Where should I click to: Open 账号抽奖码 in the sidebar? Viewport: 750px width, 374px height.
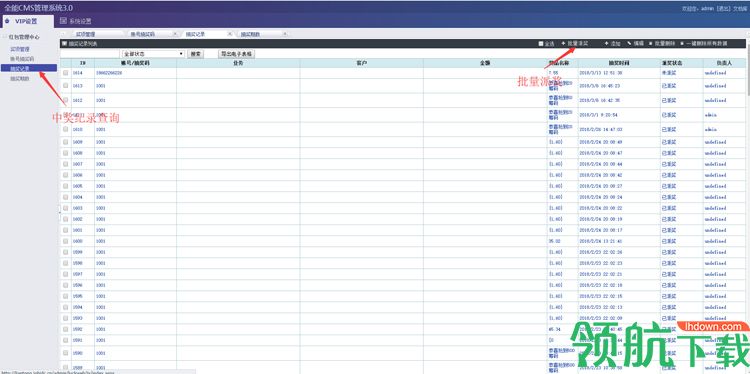[22, 58]
